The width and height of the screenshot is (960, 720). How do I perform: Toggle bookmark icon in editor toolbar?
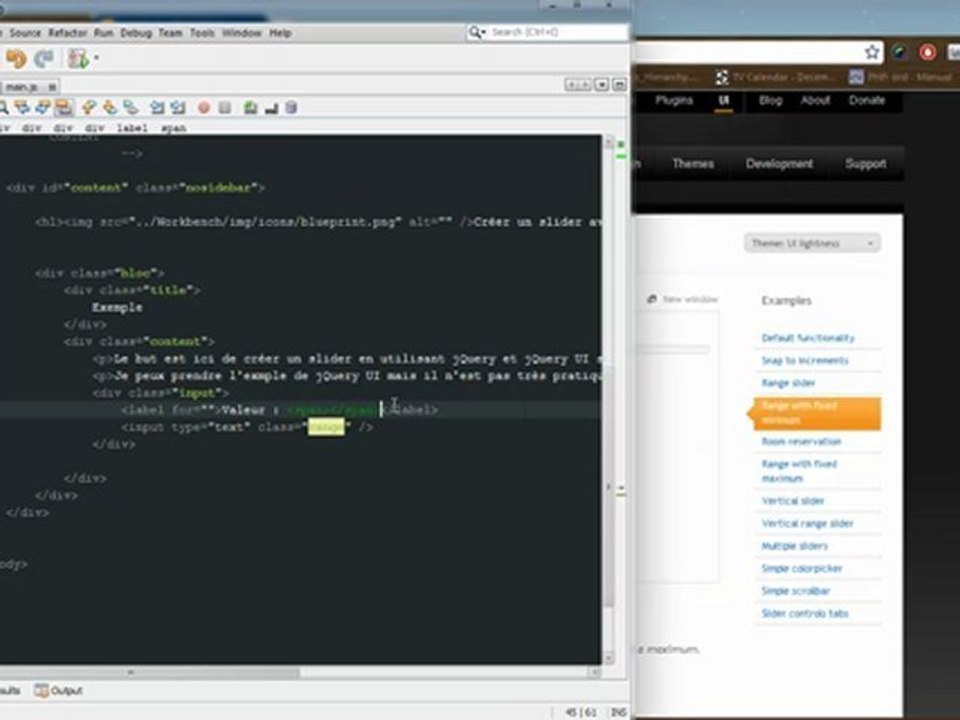[130, 108]
